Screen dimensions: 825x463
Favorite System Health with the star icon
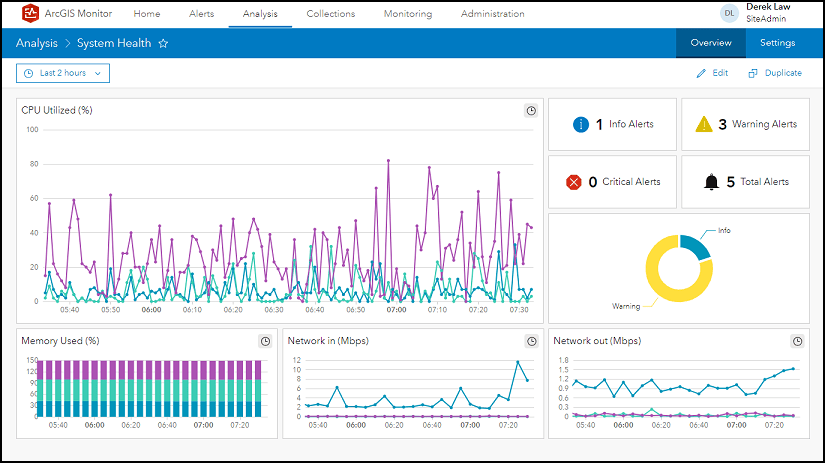[164, 44]
